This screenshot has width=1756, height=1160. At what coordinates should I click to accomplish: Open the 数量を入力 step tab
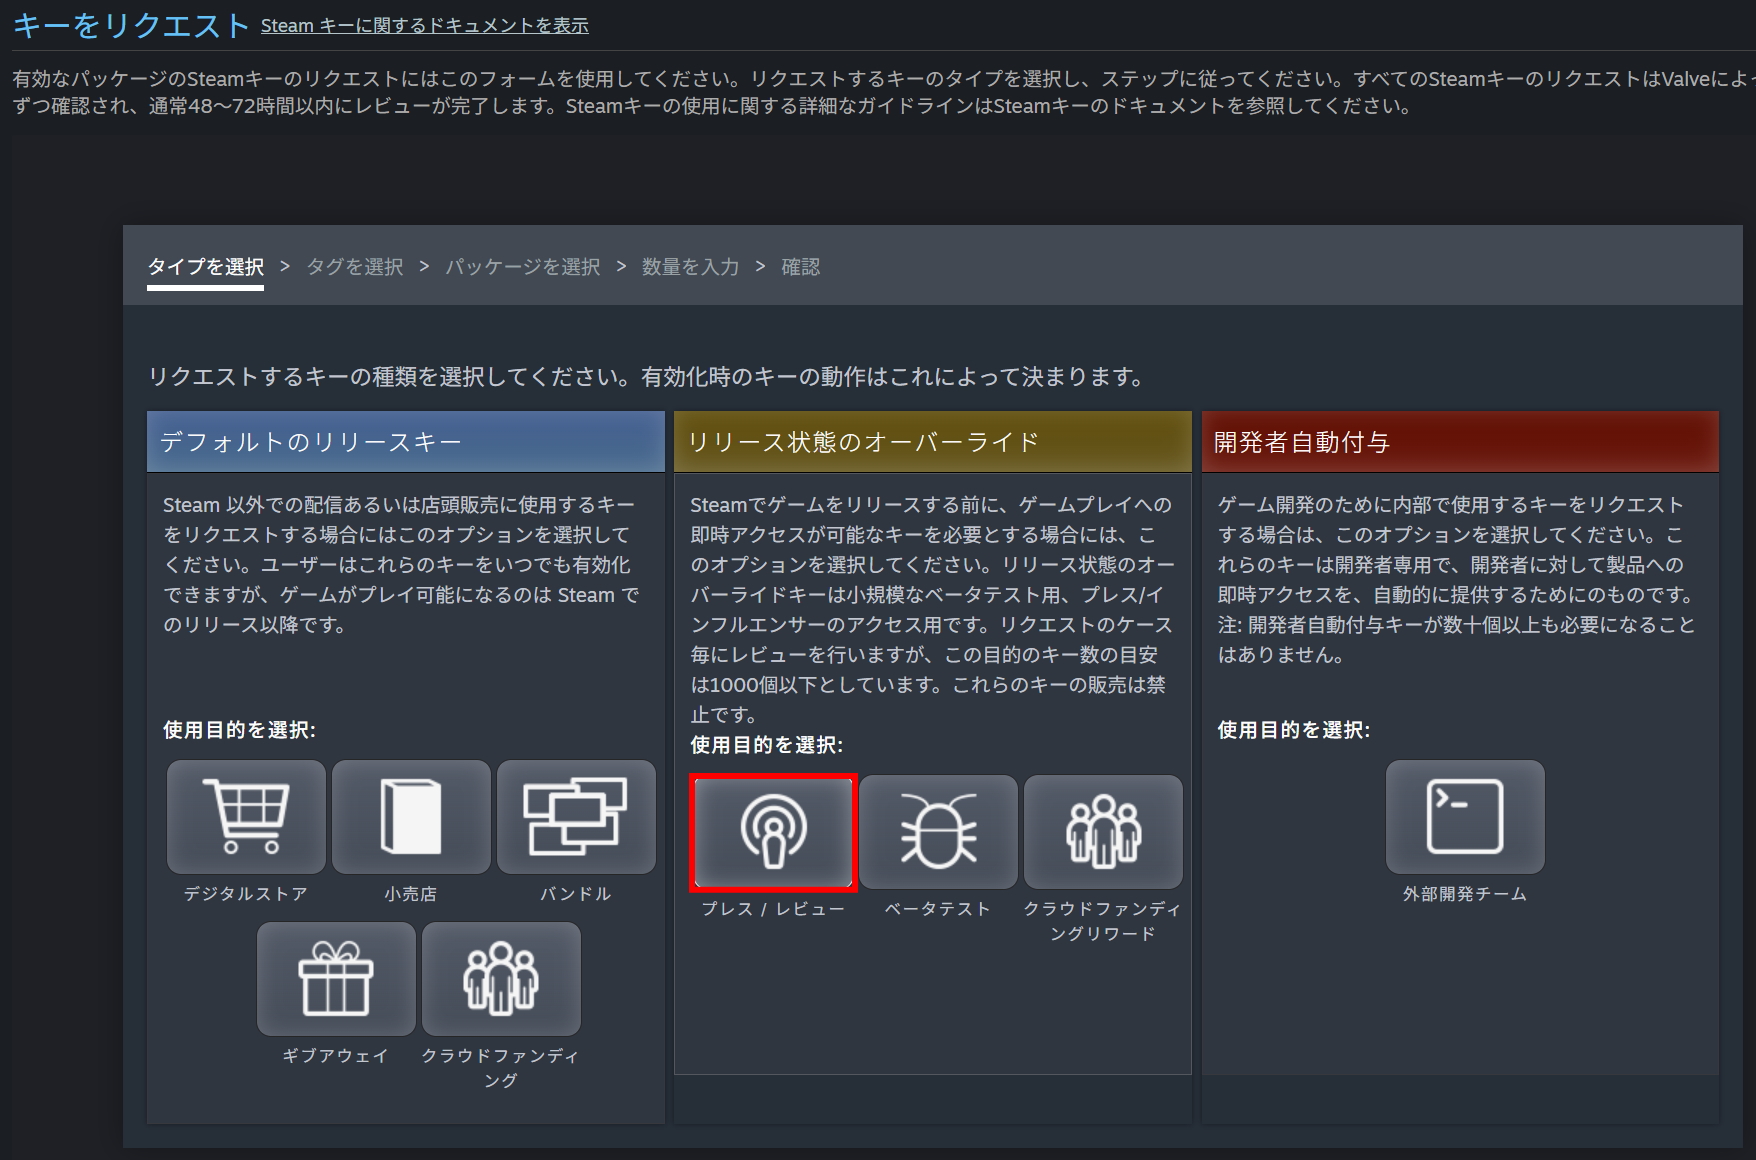coord(690,267)
